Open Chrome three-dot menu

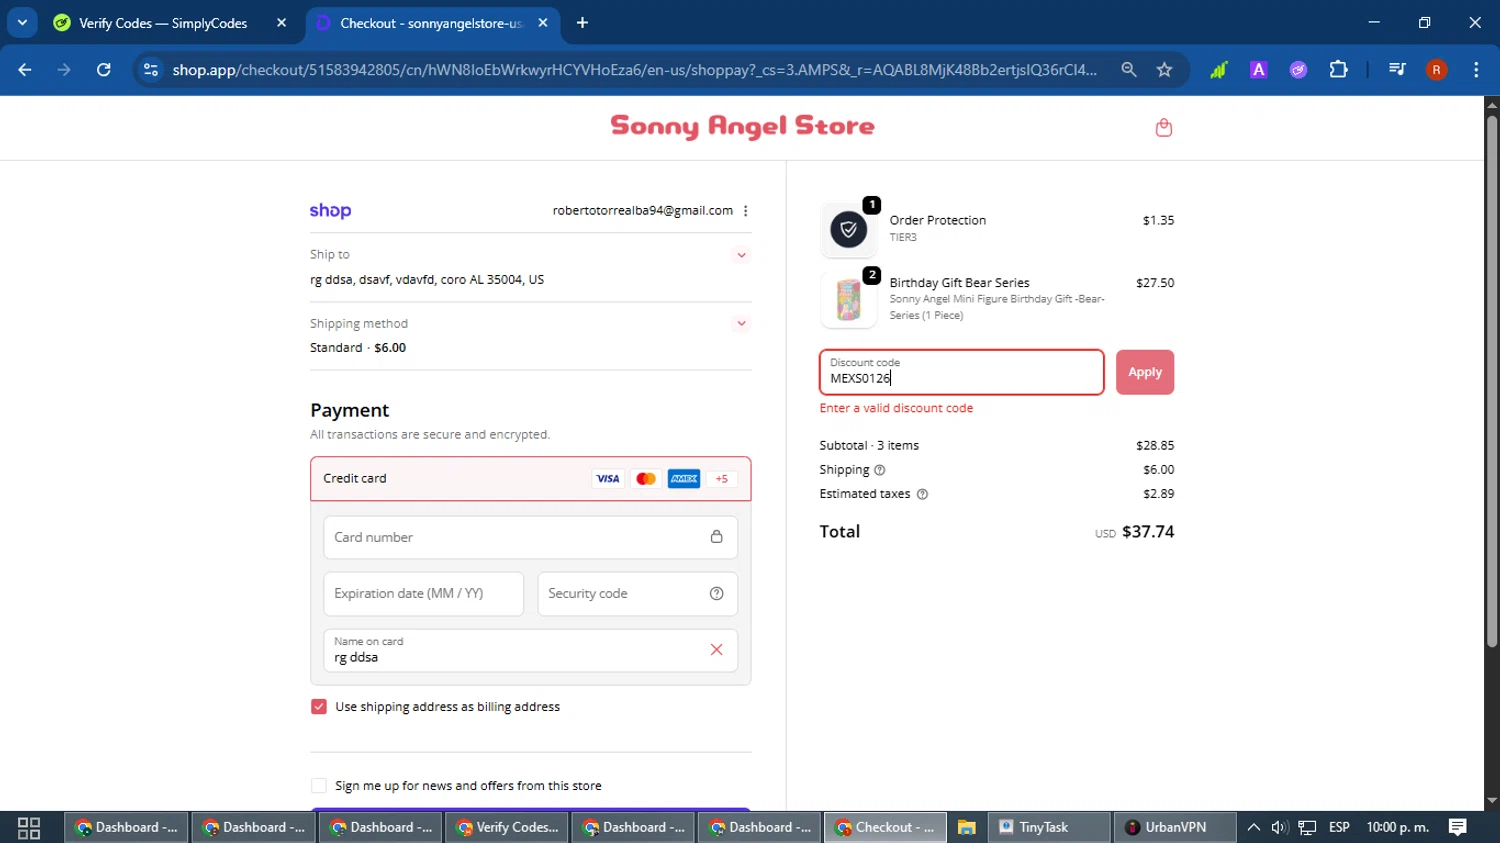1476,69
